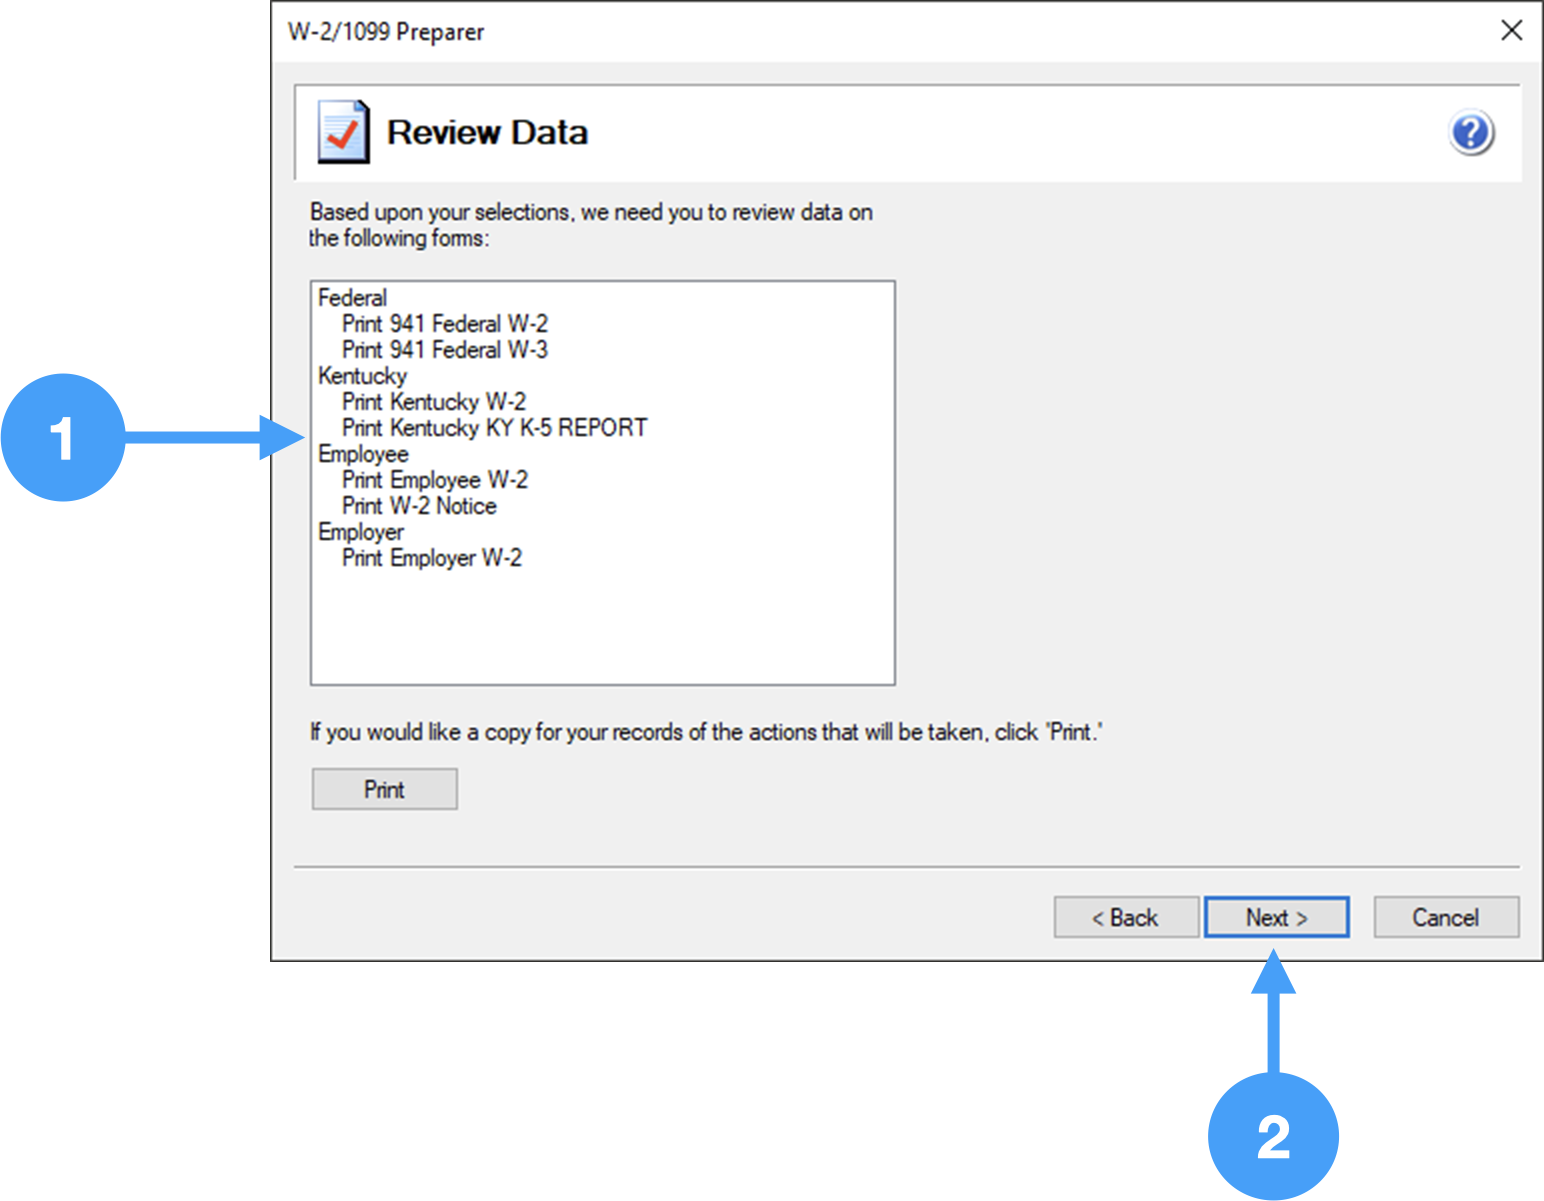Select the Print W-2 Notice item
Viewport: 1544px width, 1201px height.
(x=418, y=505)
